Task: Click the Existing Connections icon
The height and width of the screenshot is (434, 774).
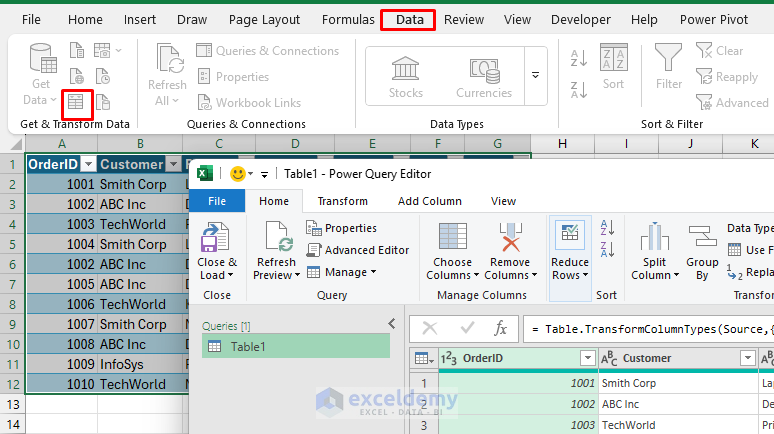Action: pos(103,102)
